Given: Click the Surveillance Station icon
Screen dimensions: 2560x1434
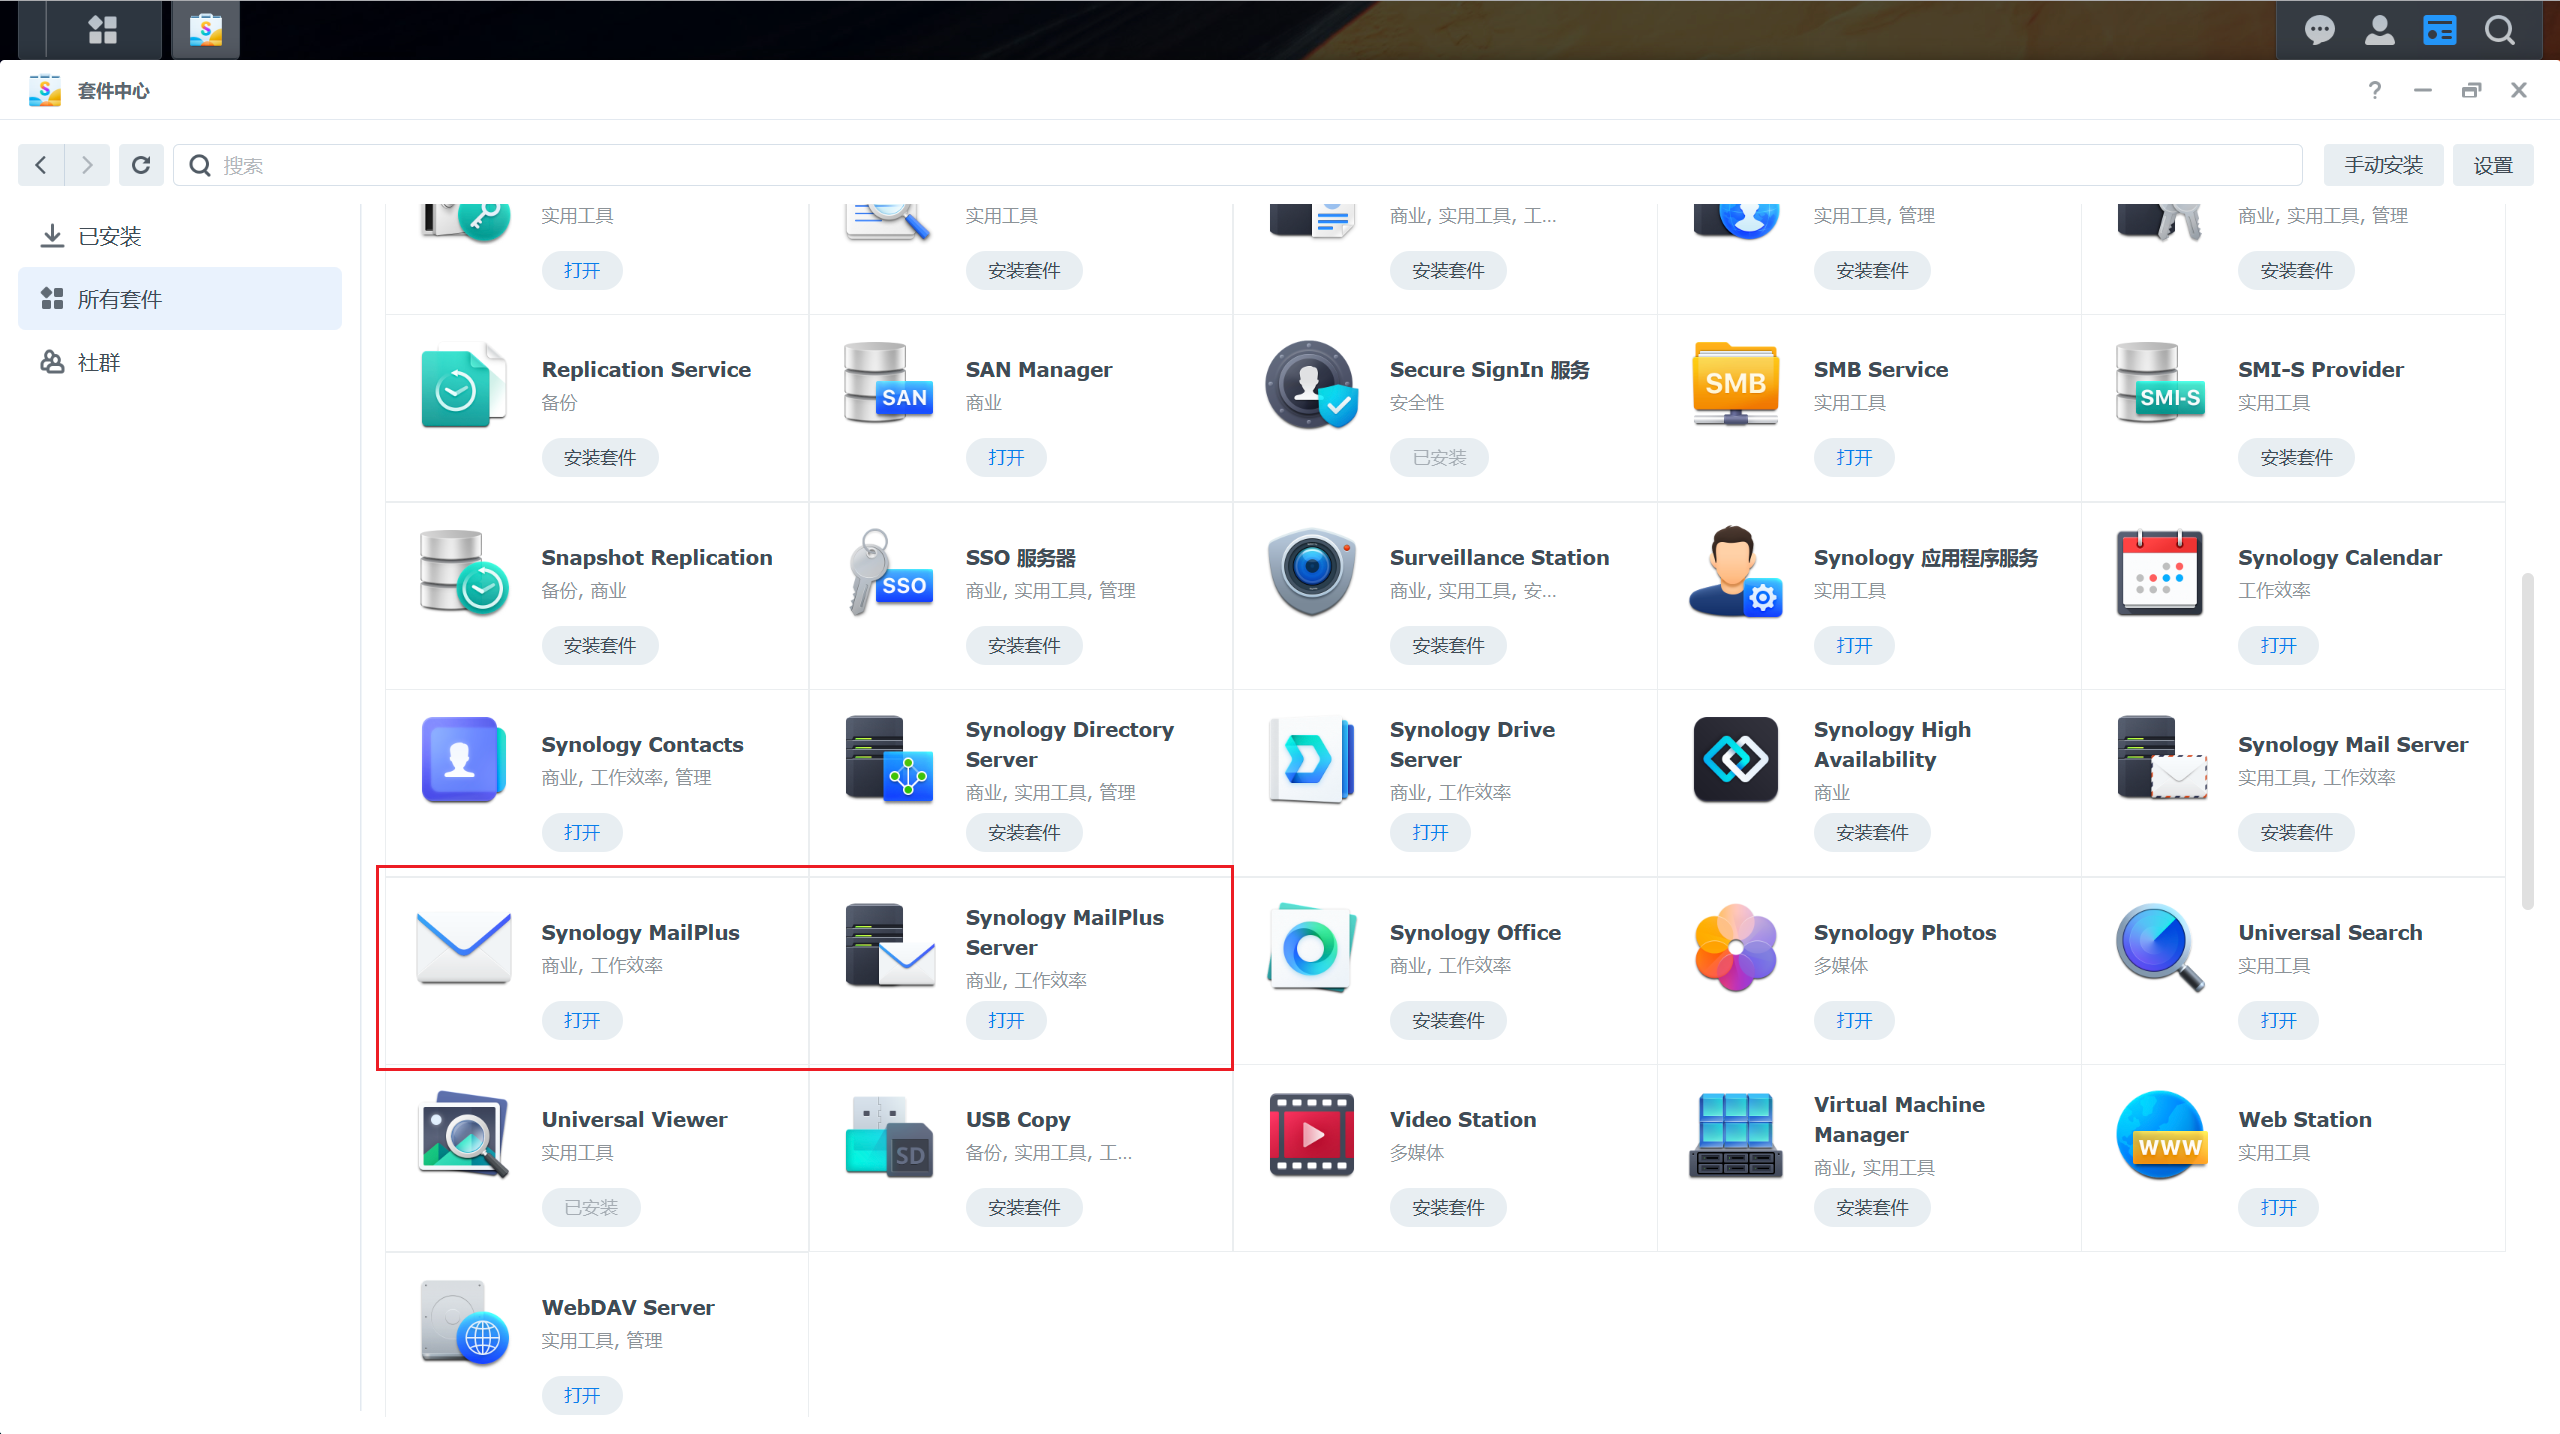Looking at the screenshot, I should 1312,572.
